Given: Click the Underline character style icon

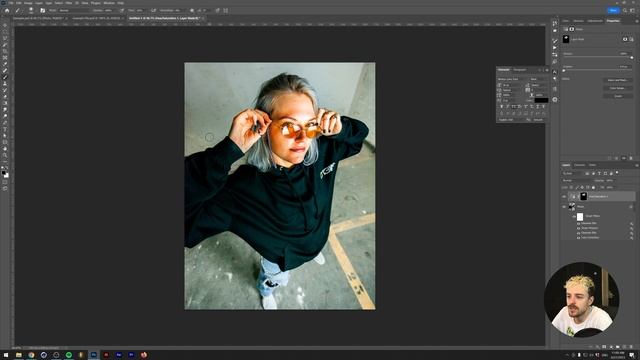Looking at the screenshot, I should pos(538,107).
